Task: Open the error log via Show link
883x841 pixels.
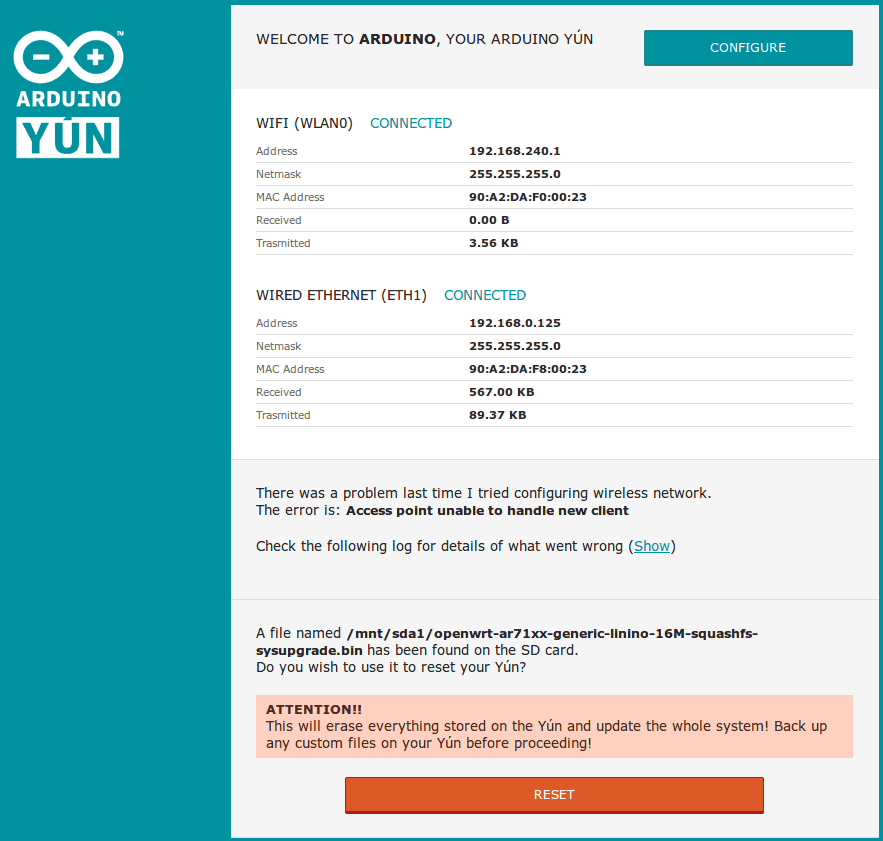Action: coord(652,546)
